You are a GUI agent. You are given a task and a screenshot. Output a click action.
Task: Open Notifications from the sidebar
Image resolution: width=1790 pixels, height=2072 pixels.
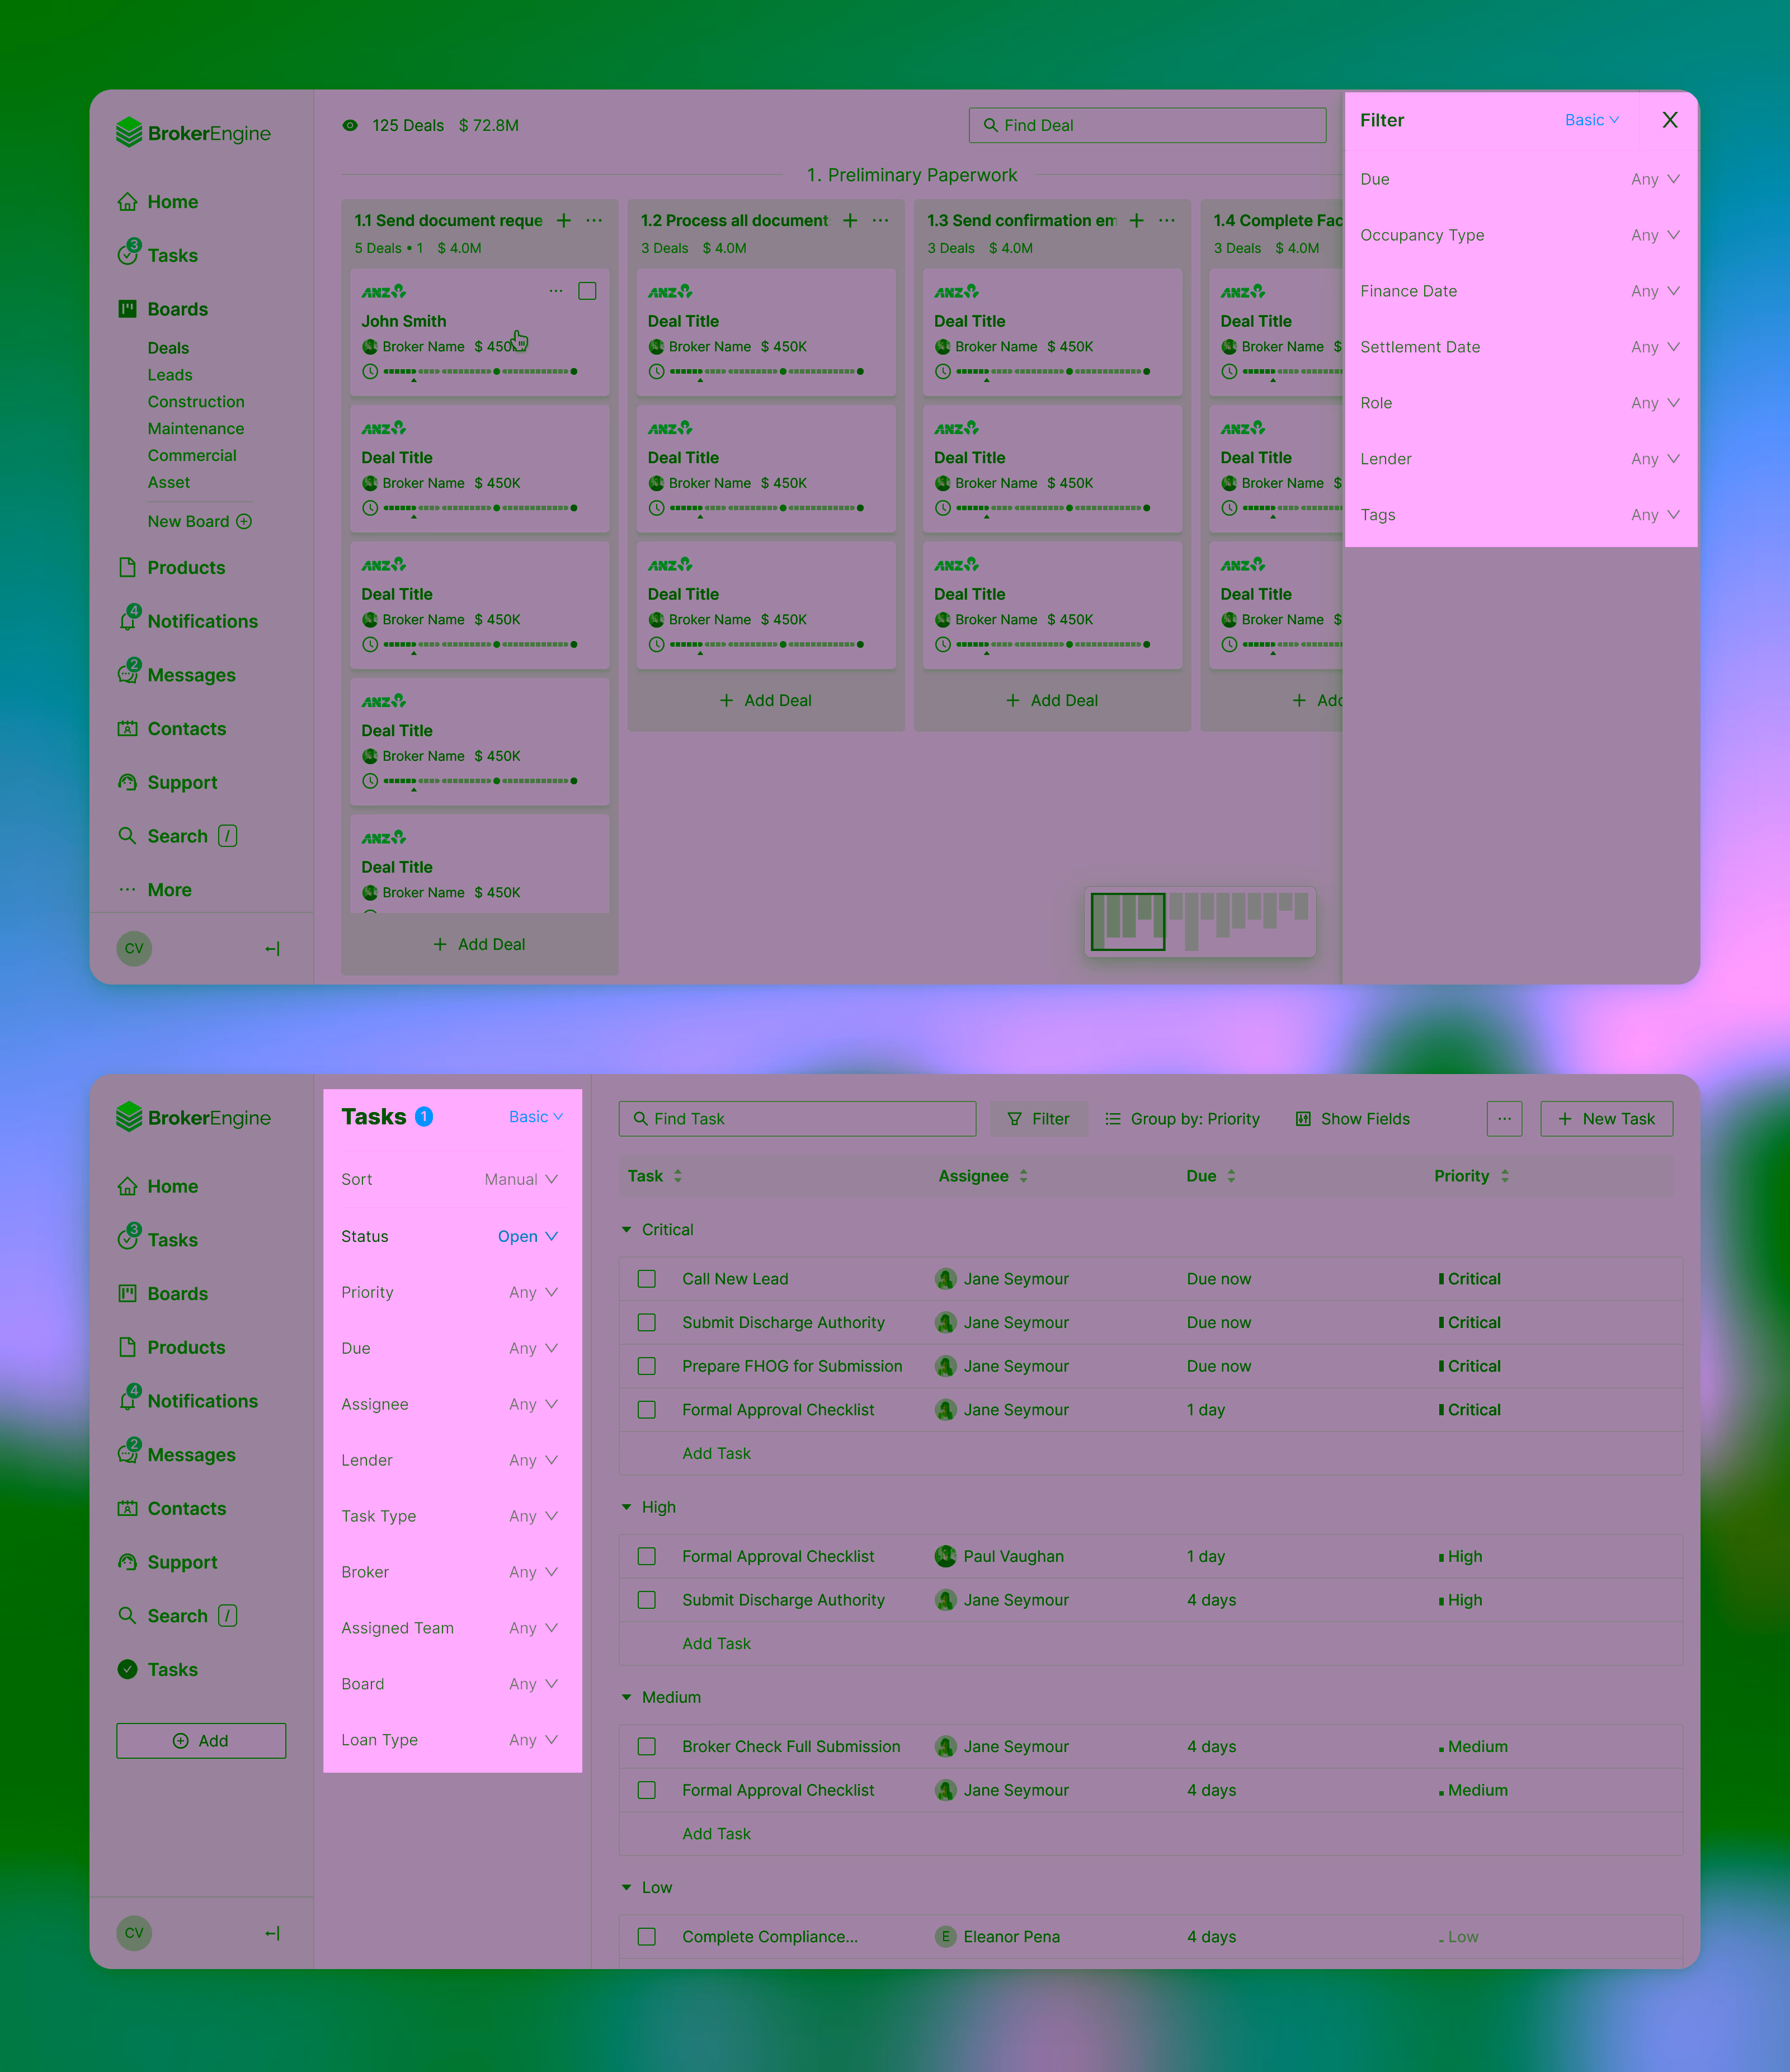202,620
